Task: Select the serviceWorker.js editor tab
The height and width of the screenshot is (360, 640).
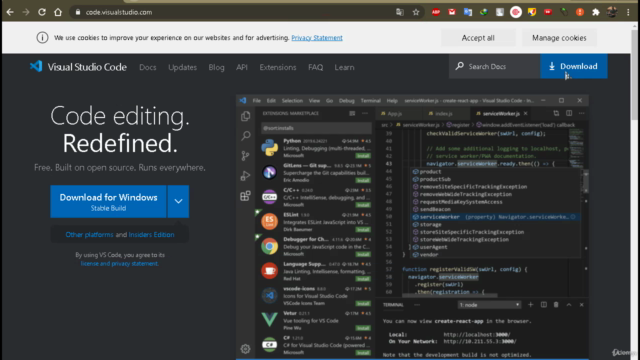Action: 502,113
